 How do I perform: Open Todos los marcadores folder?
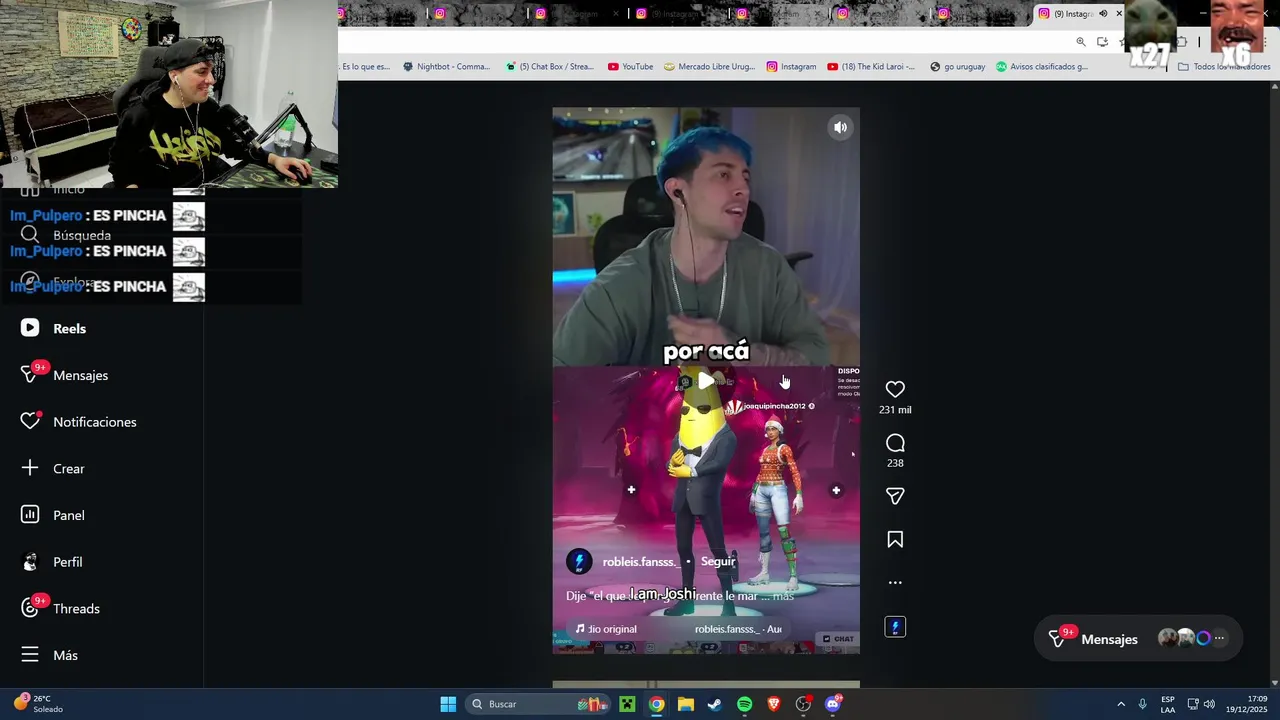point(1222,67)
